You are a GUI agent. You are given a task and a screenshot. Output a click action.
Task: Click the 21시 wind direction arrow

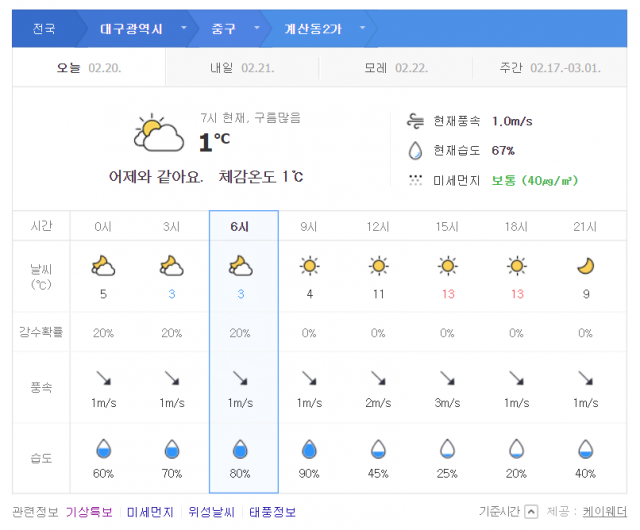[586, 378]
